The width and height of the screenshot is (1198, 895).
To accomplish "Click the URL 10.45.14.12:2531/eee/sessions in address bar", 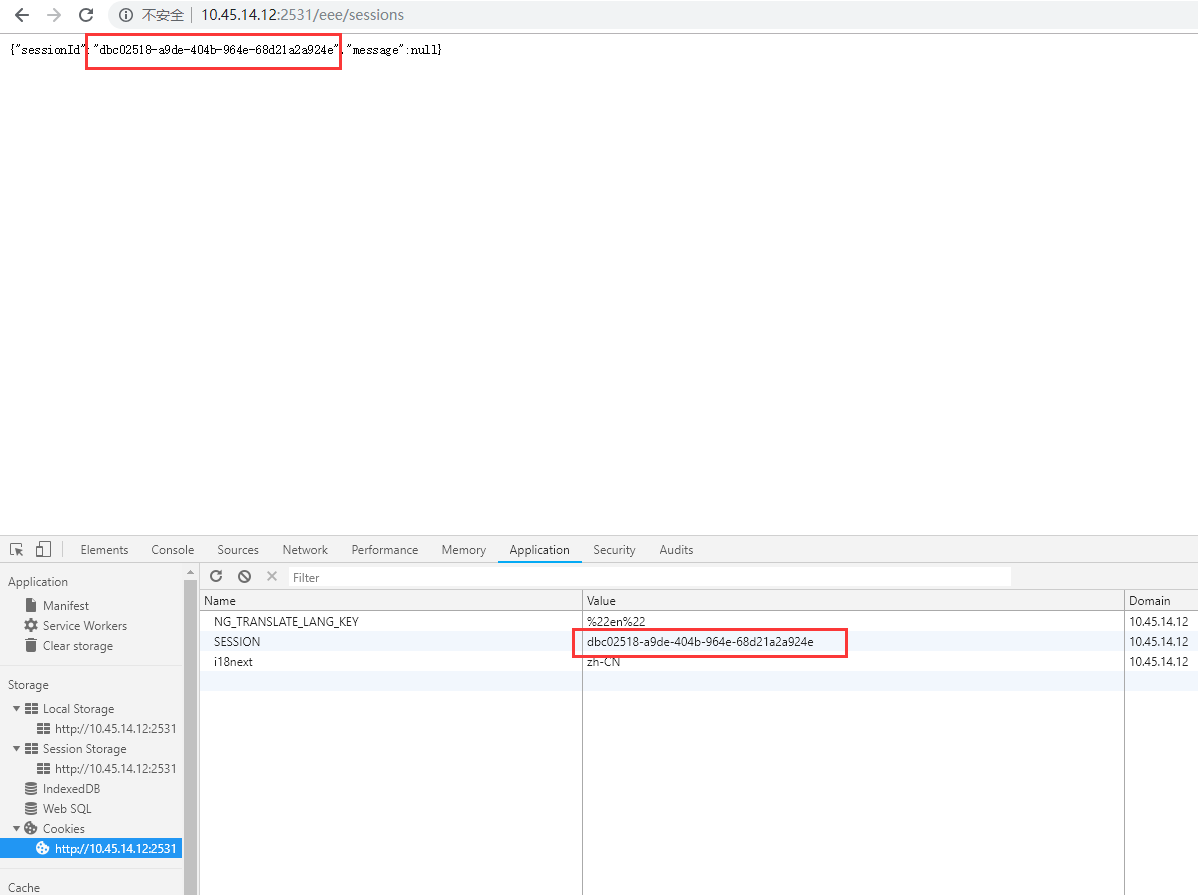I will [303, 15].
